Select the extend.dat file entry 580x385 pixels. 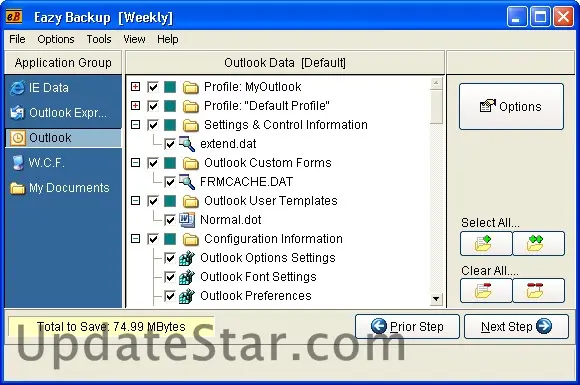[x=228, y=144]
